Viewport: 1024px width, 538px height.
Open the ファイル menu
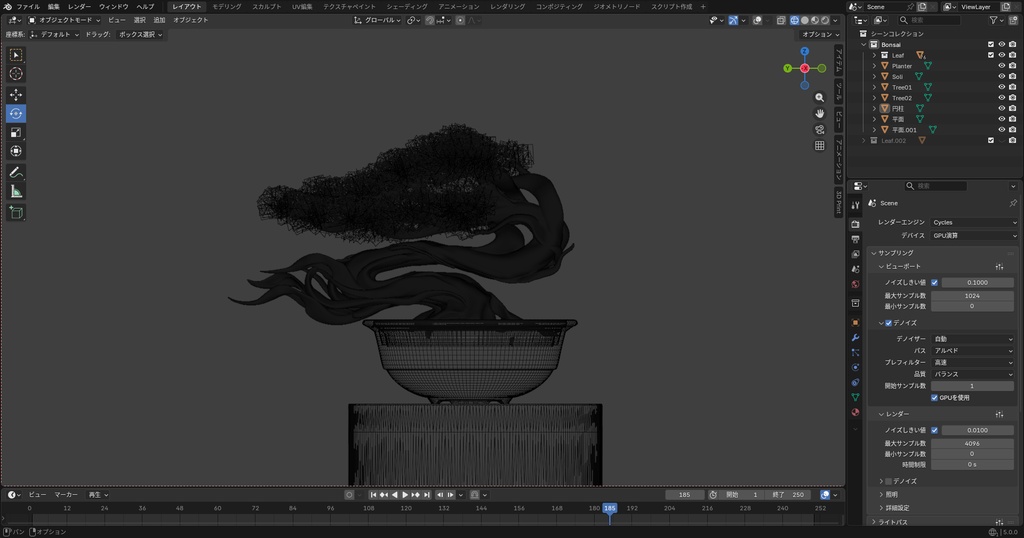point(28,6)
